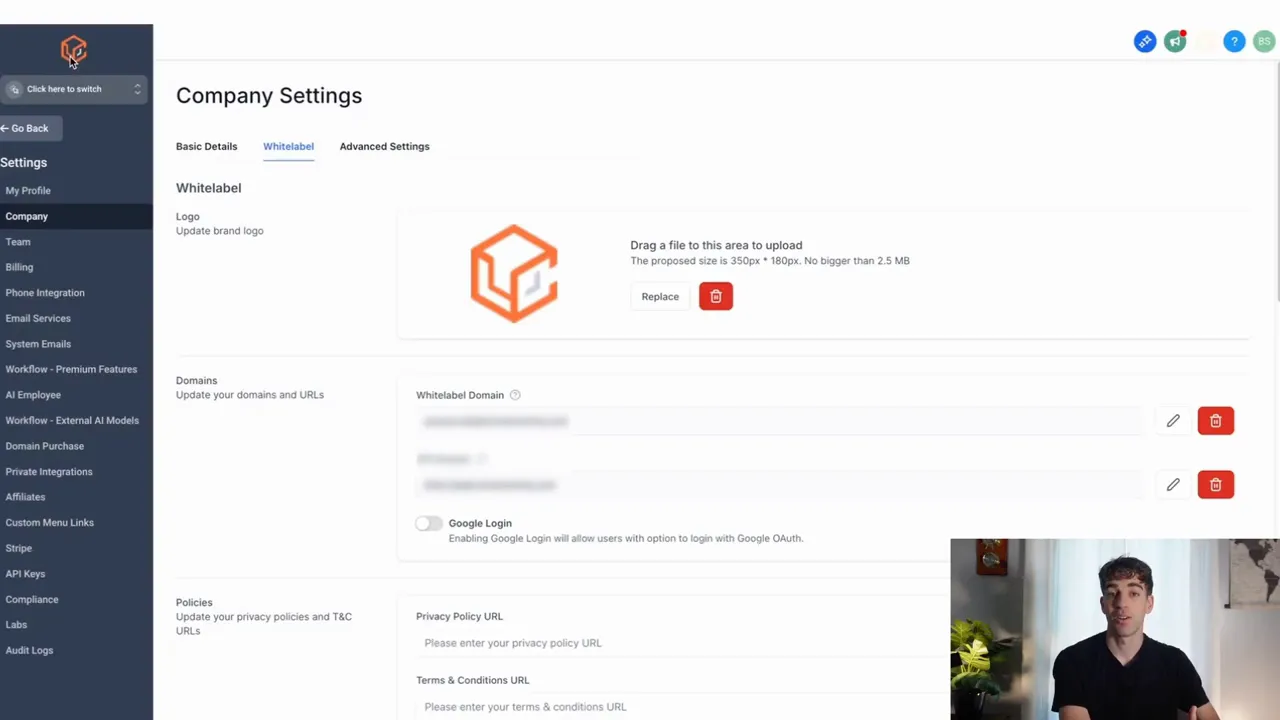Open Stripe settings

coord(19,548)
